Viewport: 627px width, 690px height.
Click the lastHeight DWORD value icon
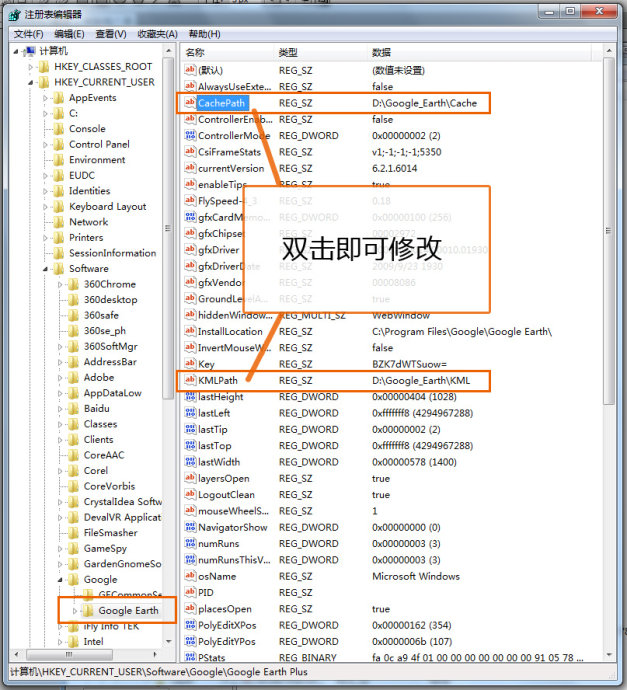pyautogui.click(x=190, y=397)
